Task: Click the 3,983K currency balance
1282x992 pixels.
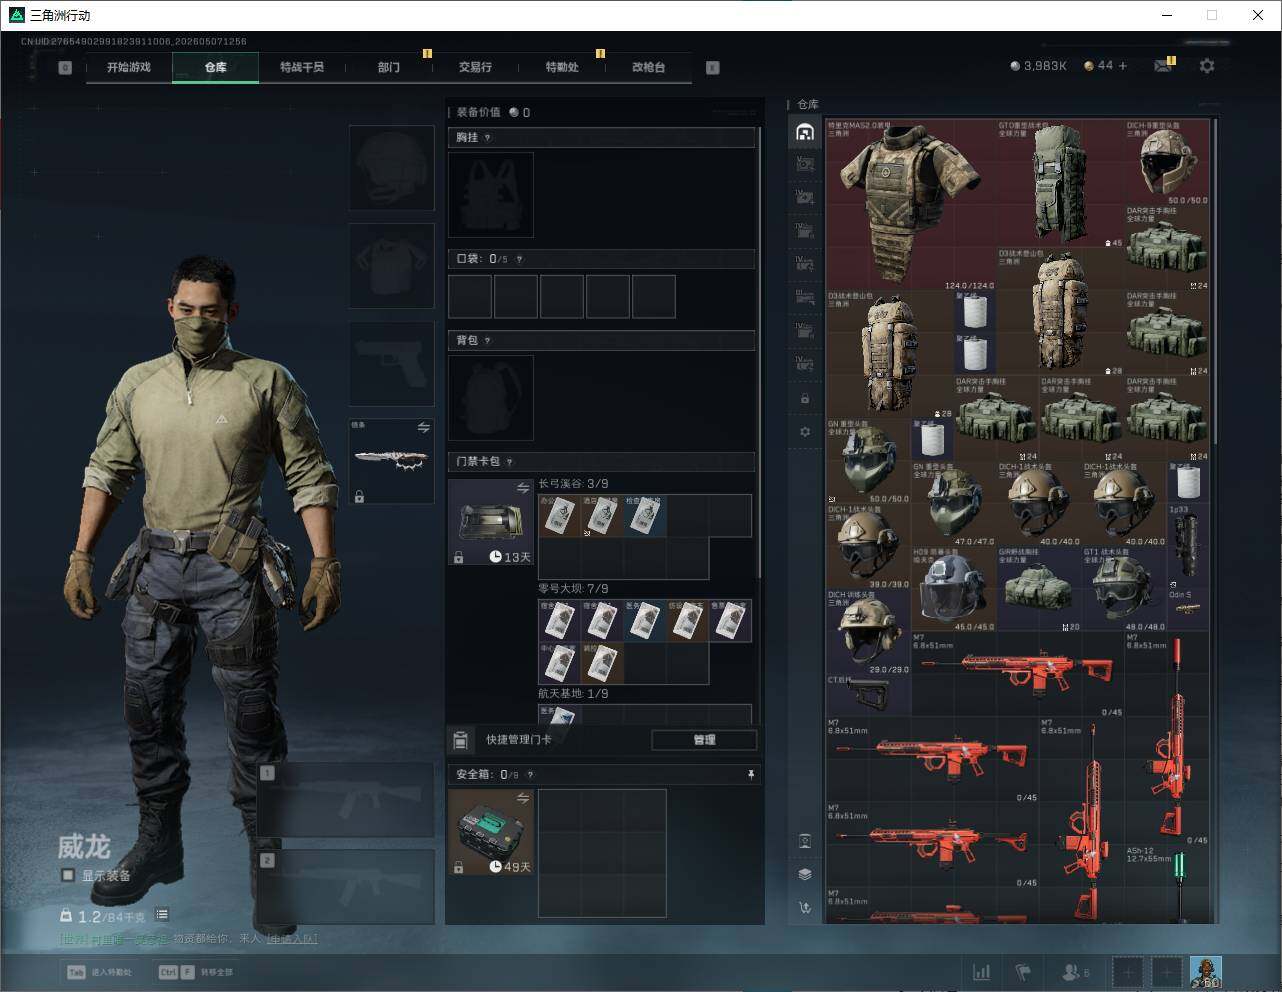Action: pyautogui.click(x=1038, y=66)
